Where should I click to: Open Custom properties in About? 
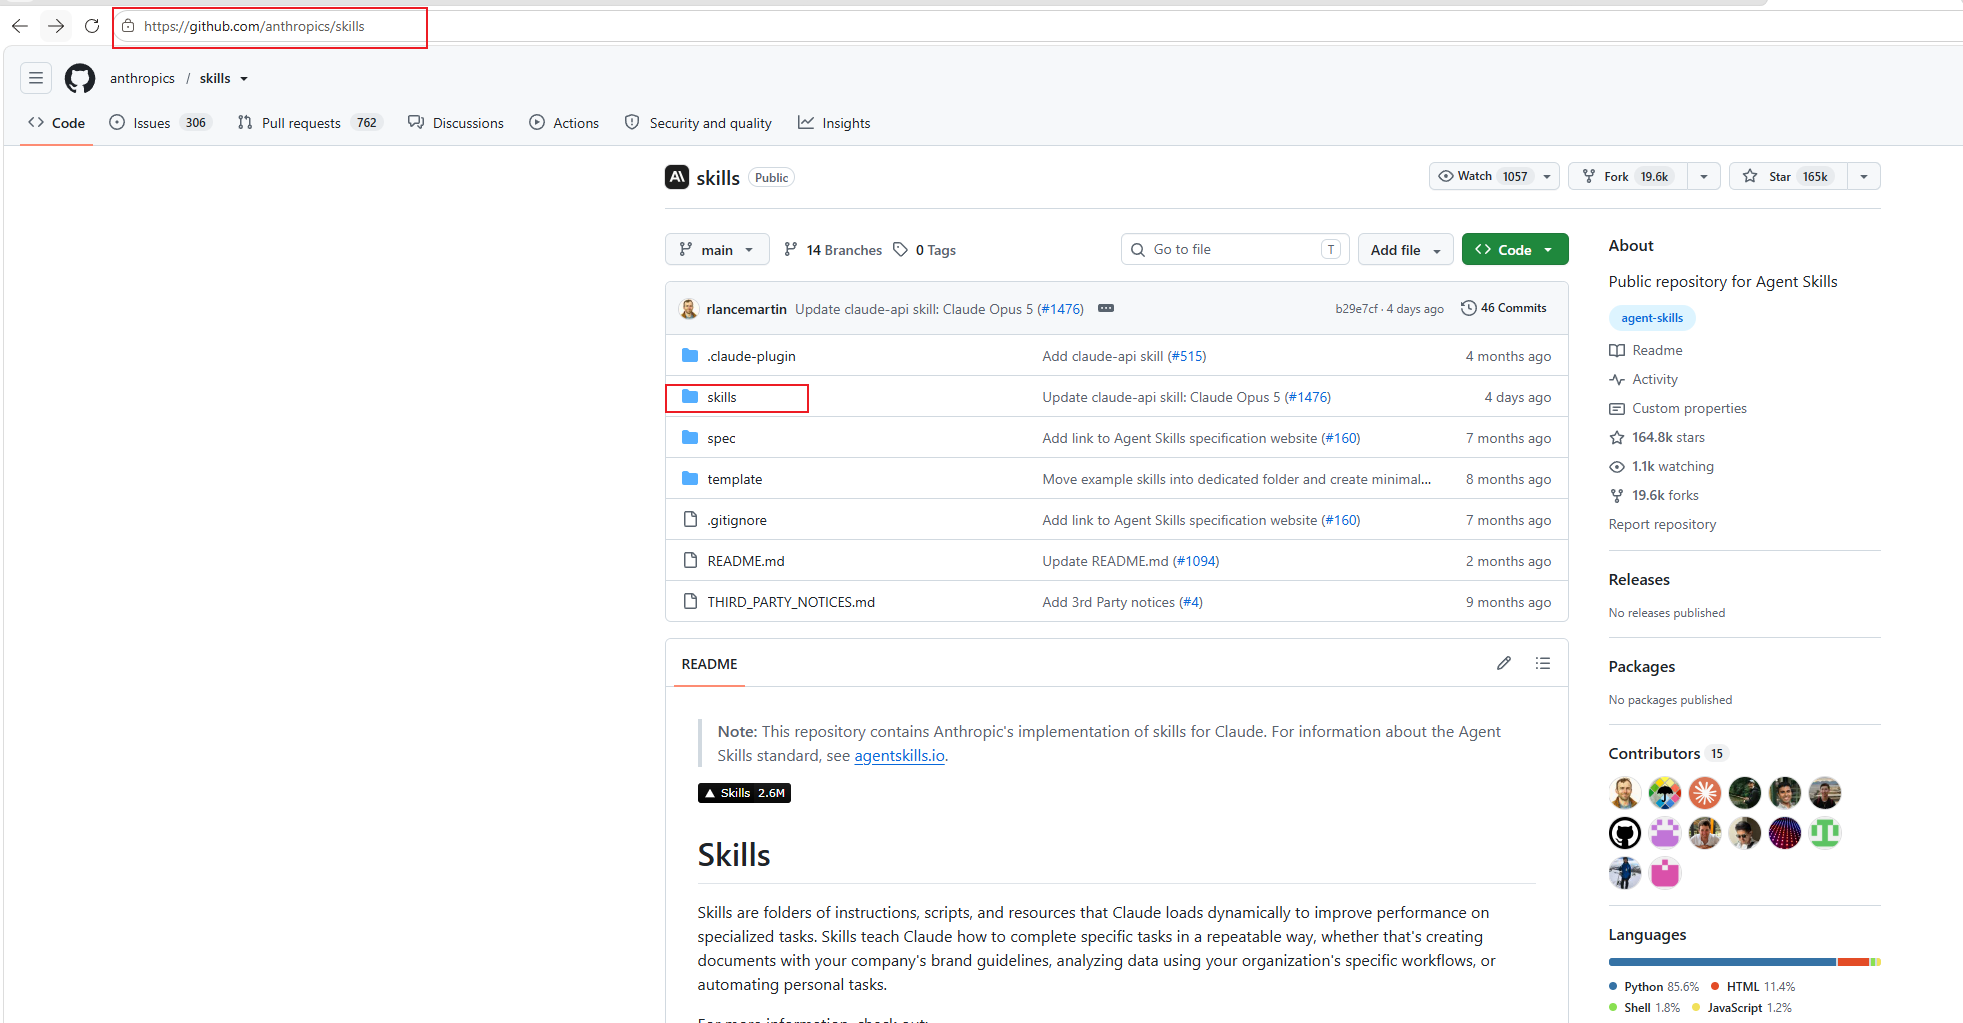1678,408
